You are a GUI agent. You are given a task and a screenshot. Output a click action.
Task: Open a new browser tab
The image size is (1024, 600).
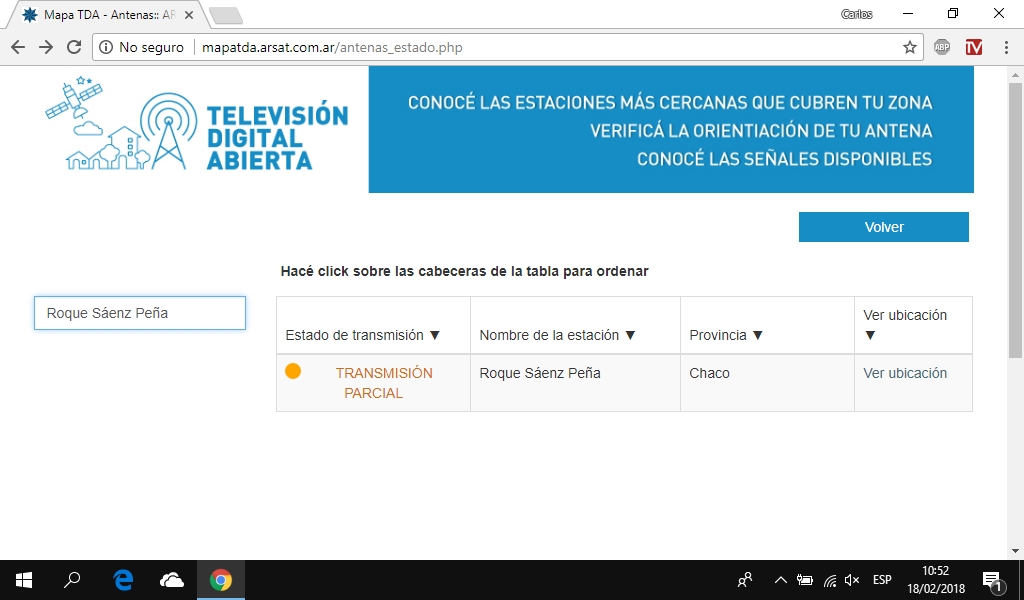coord(225,15)
